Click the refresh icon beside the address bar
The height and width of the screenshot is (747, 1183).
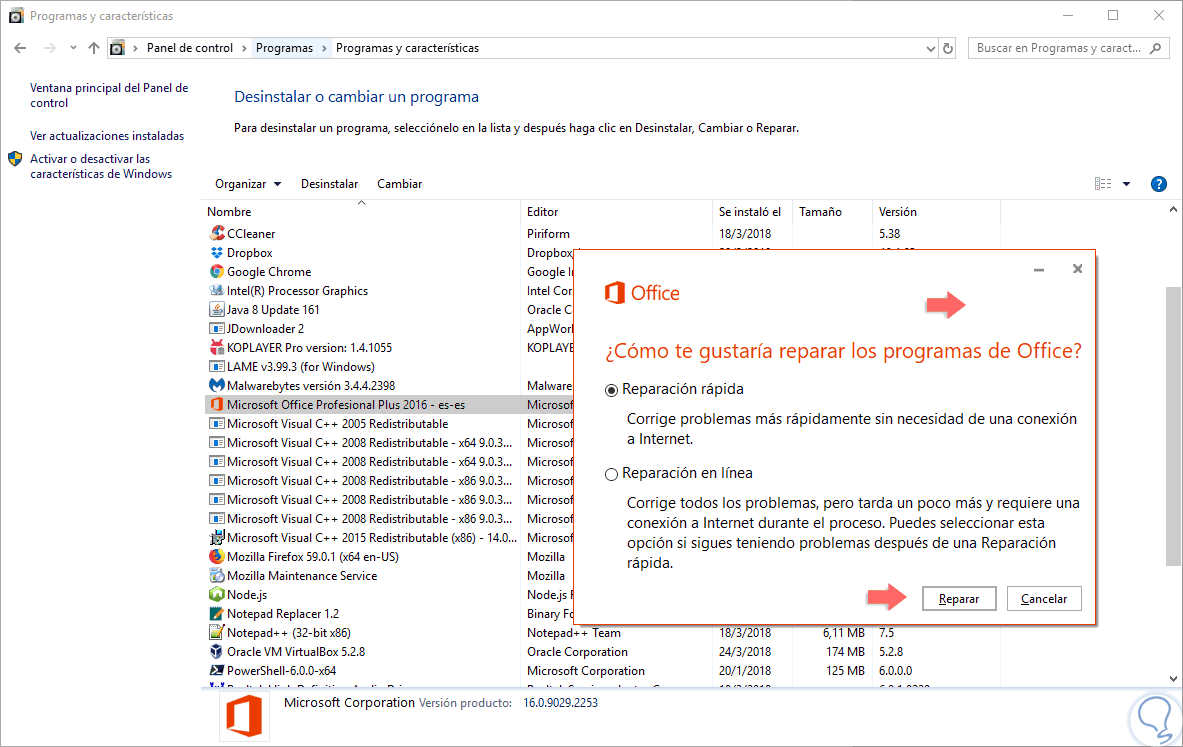tap(947, 47)
